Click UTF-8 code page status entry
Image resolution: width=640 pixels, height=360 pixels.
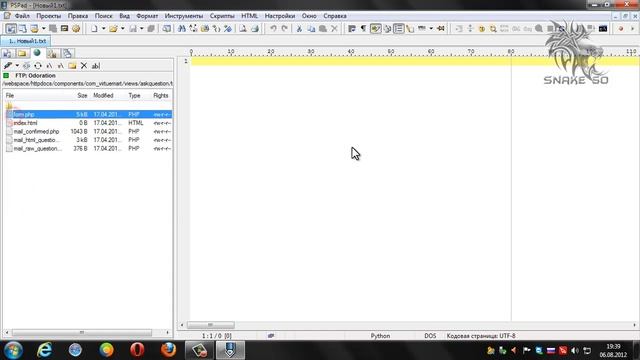pos(481,336)
